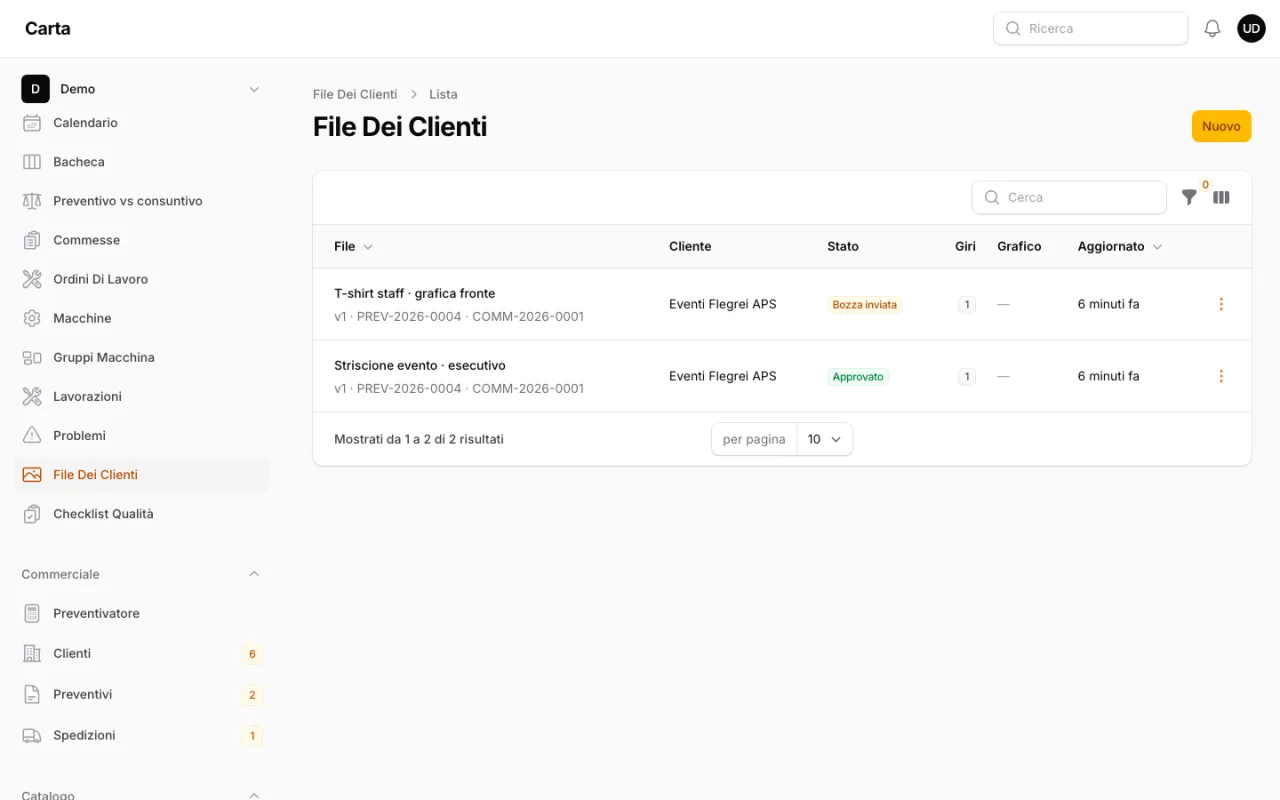Click the Nuovo button
Viewport: 1280px width, 800px height.
[x=1221, y=126]
